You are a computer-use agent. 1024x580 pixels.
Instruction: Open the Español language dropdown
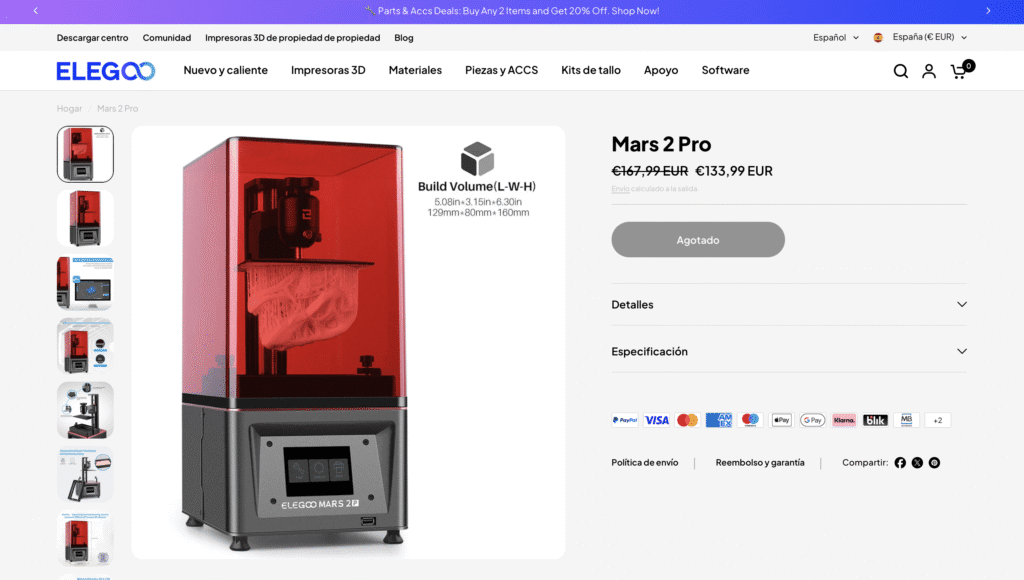coord(835,37)
